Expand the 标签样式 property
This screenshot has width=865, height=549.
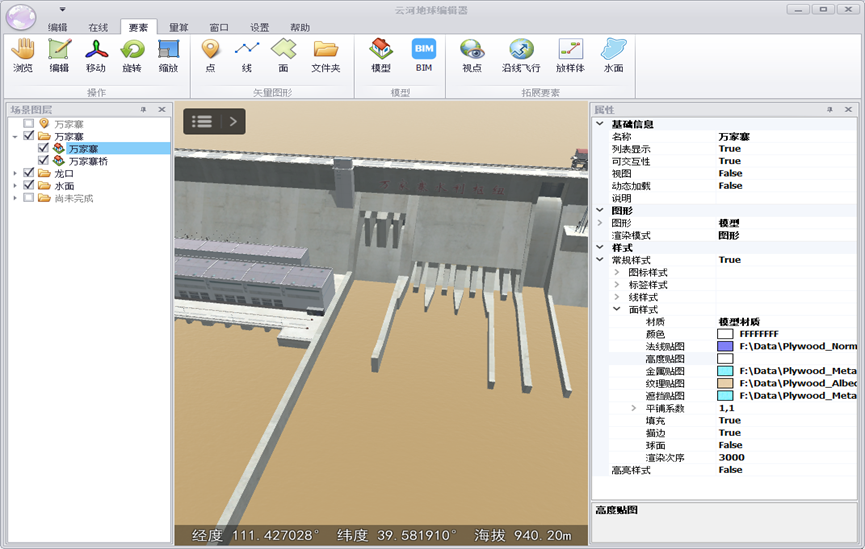coord(617,285)
